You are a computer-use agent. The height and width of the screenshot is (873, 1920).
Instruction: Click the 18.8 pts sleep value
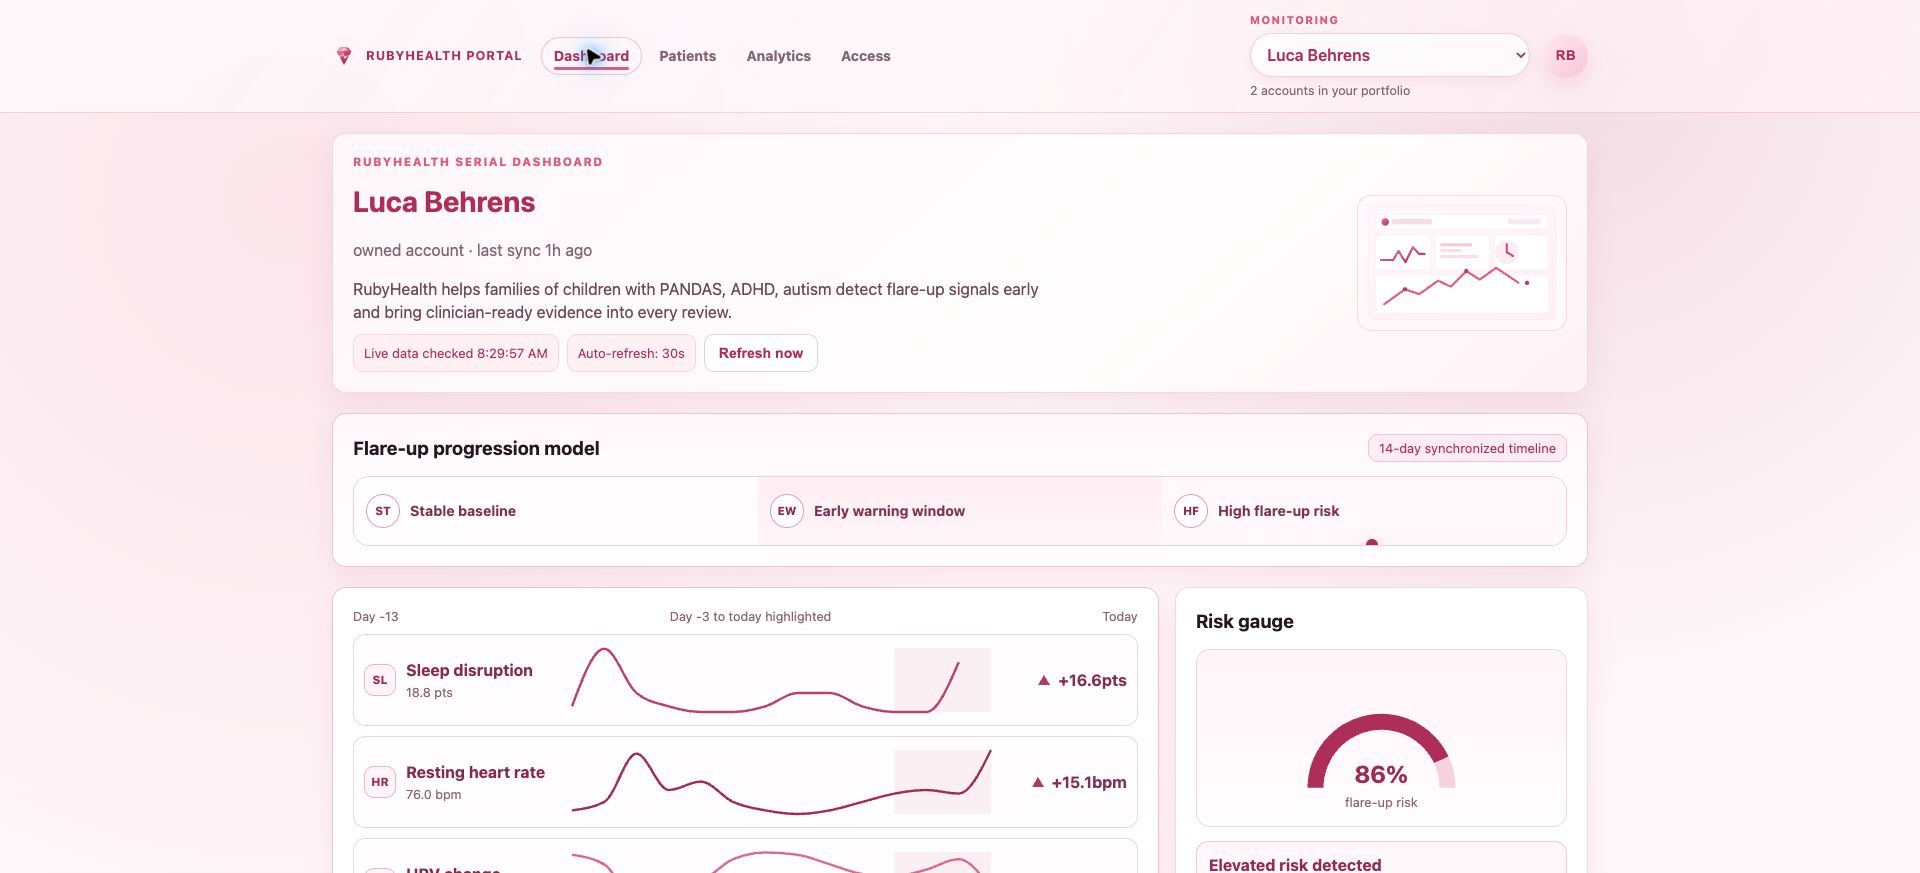[429, 692]
